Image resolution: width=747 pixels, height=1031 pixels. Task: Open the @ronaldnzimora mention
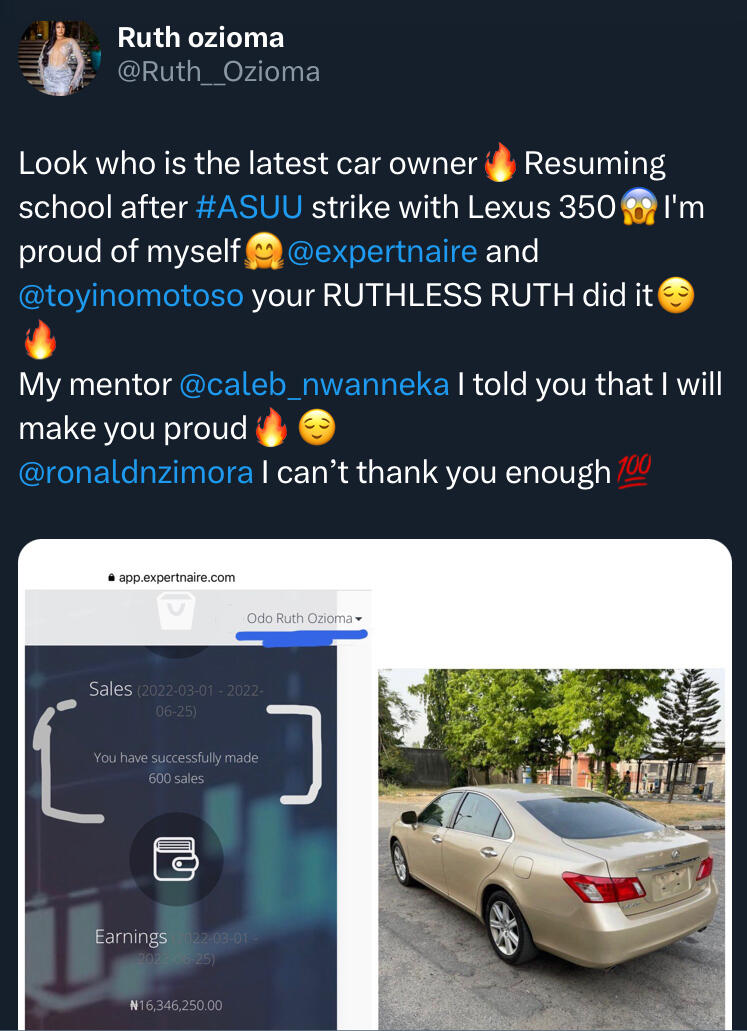click(136, 473)
